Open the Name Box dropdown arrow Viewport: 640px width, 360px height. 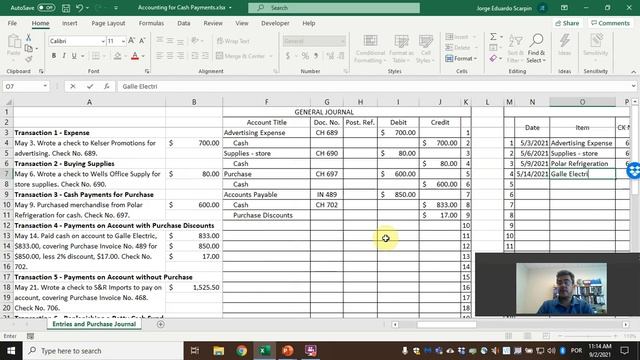(x=45, y=86)
